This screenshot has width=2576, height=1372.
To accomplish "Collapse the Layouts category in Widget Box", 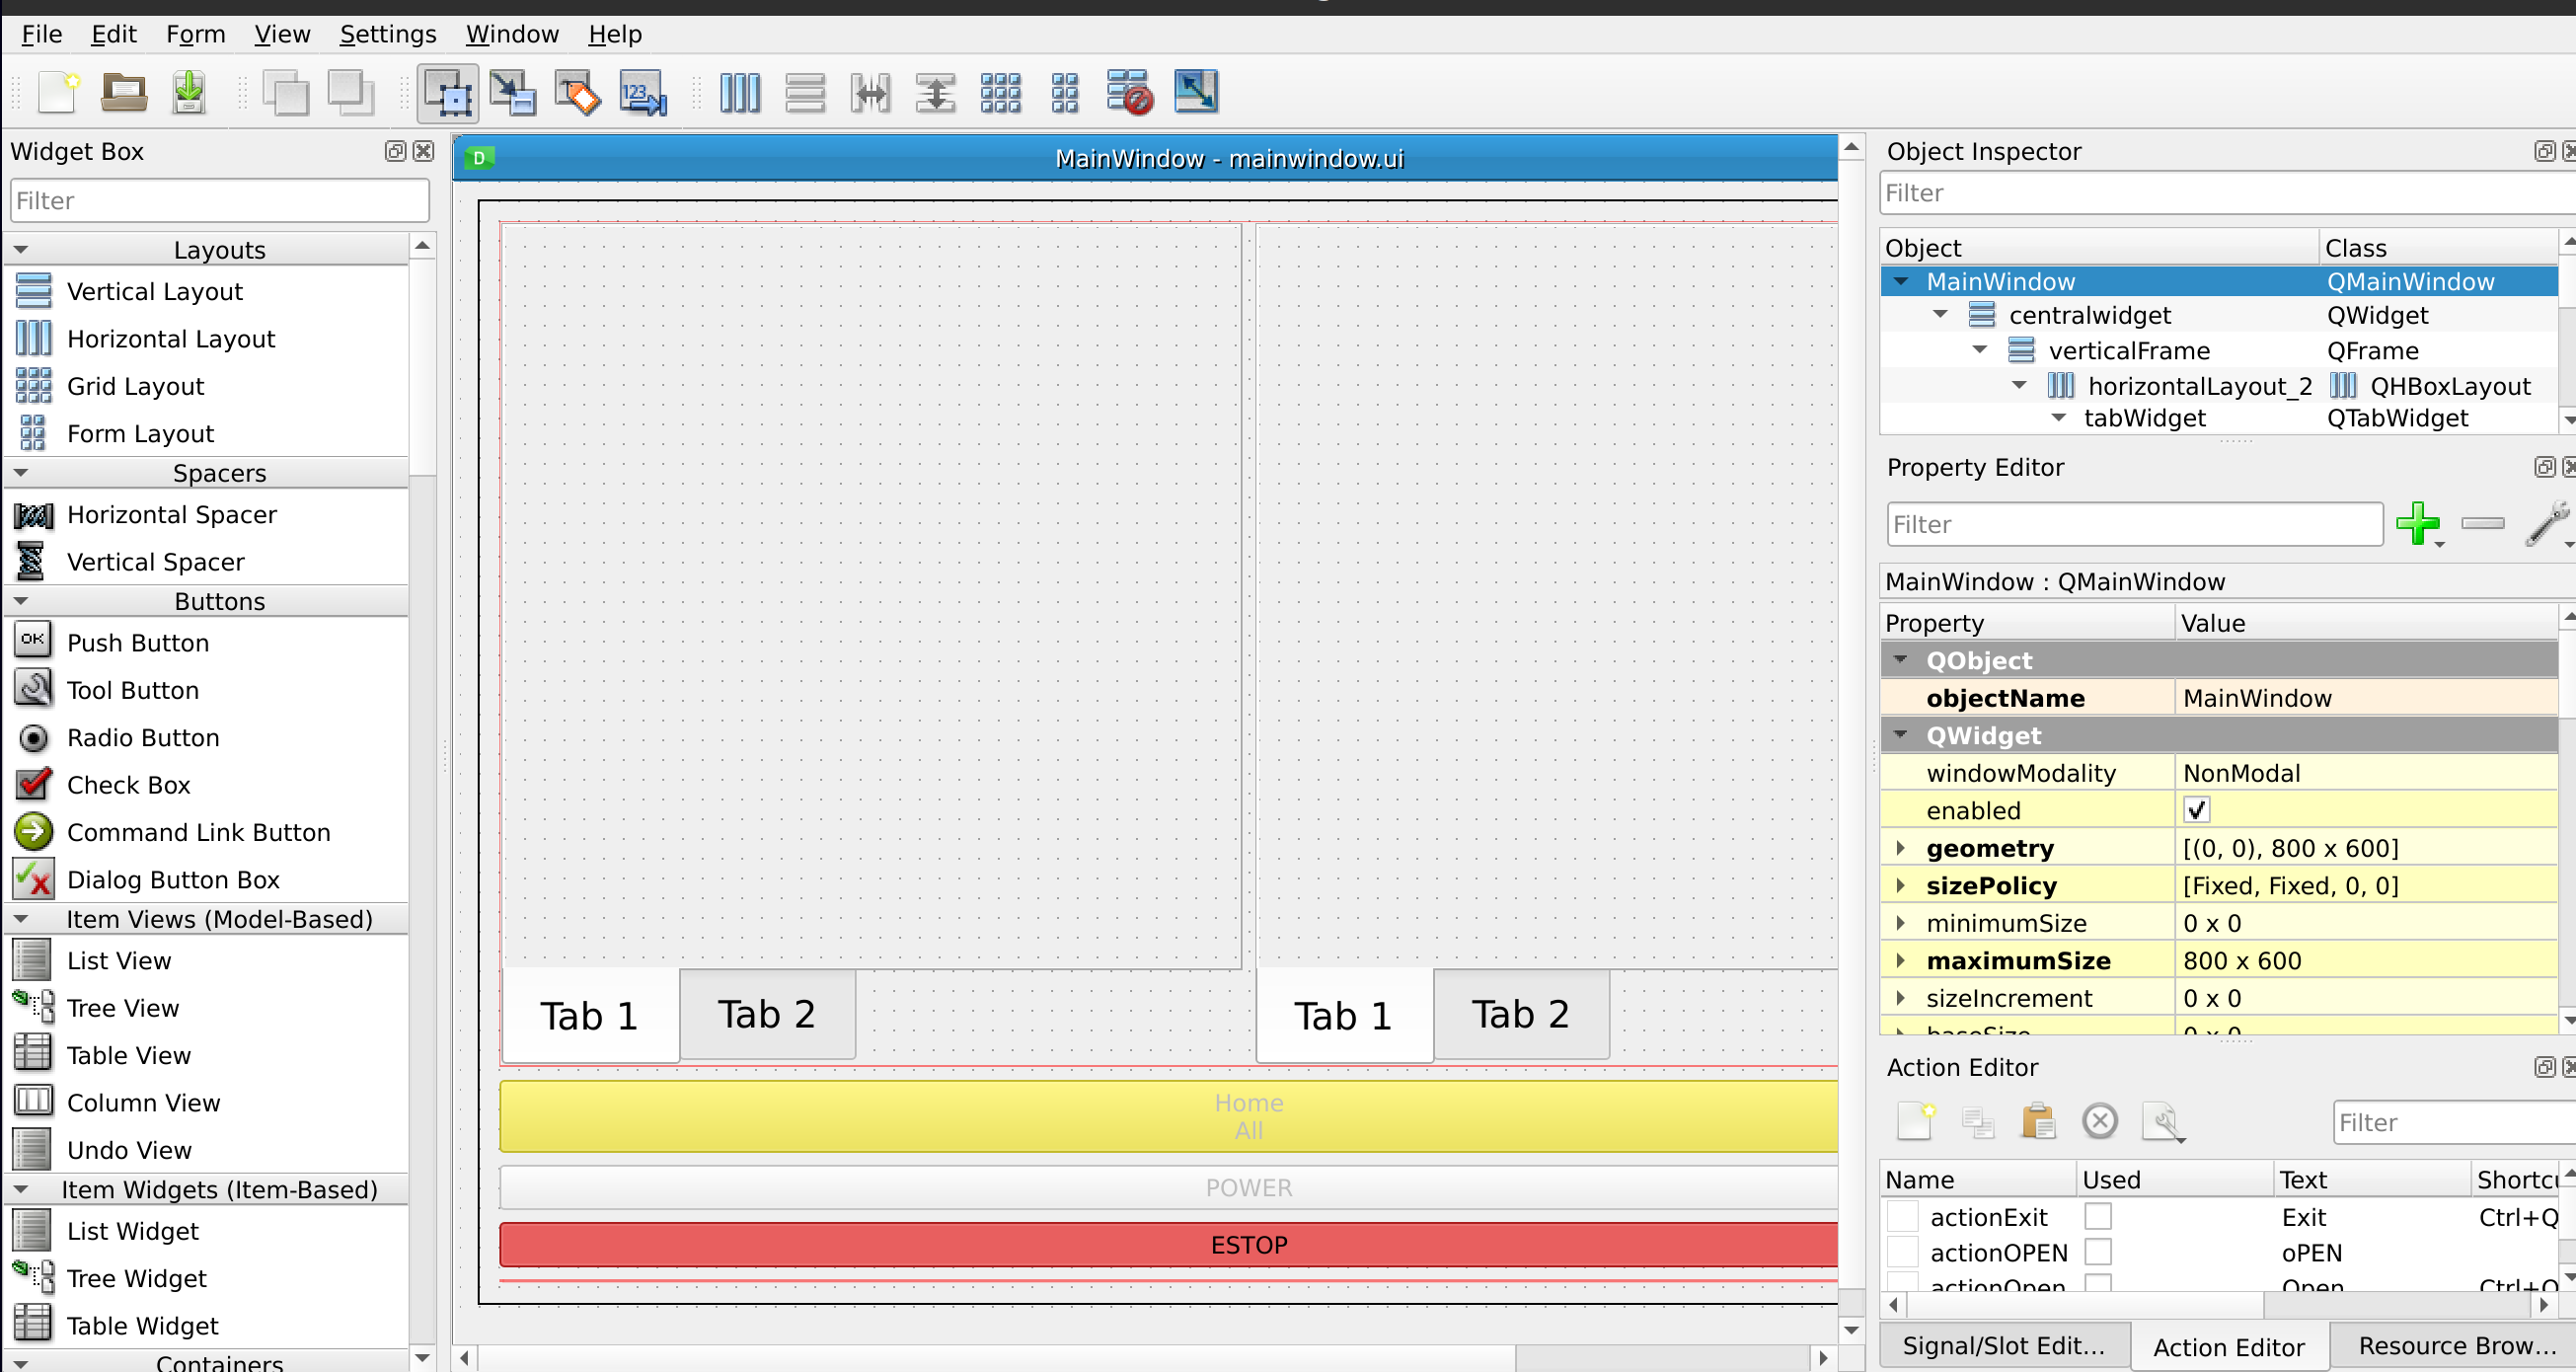I will point(21,249).
